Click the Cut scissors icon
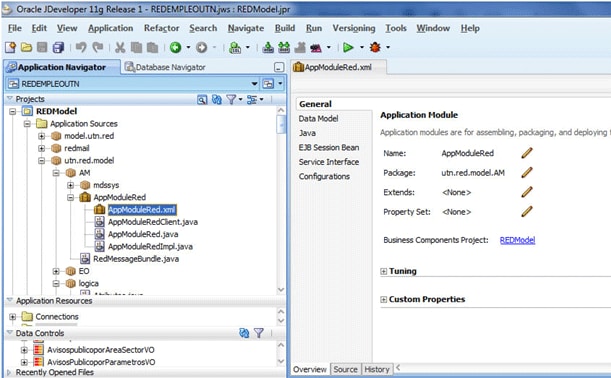611x378 pixels. [x=120, y=48]
